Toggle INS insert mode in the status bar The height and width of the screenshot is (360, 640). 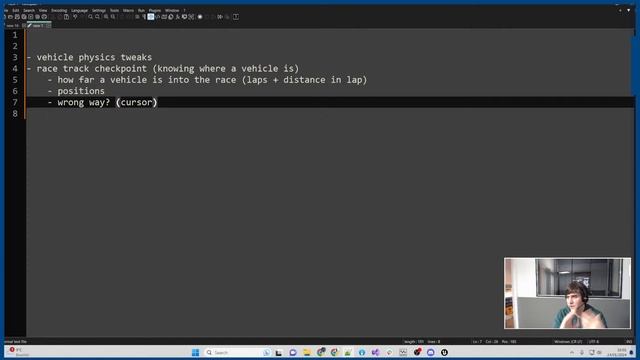coord(629,342)
